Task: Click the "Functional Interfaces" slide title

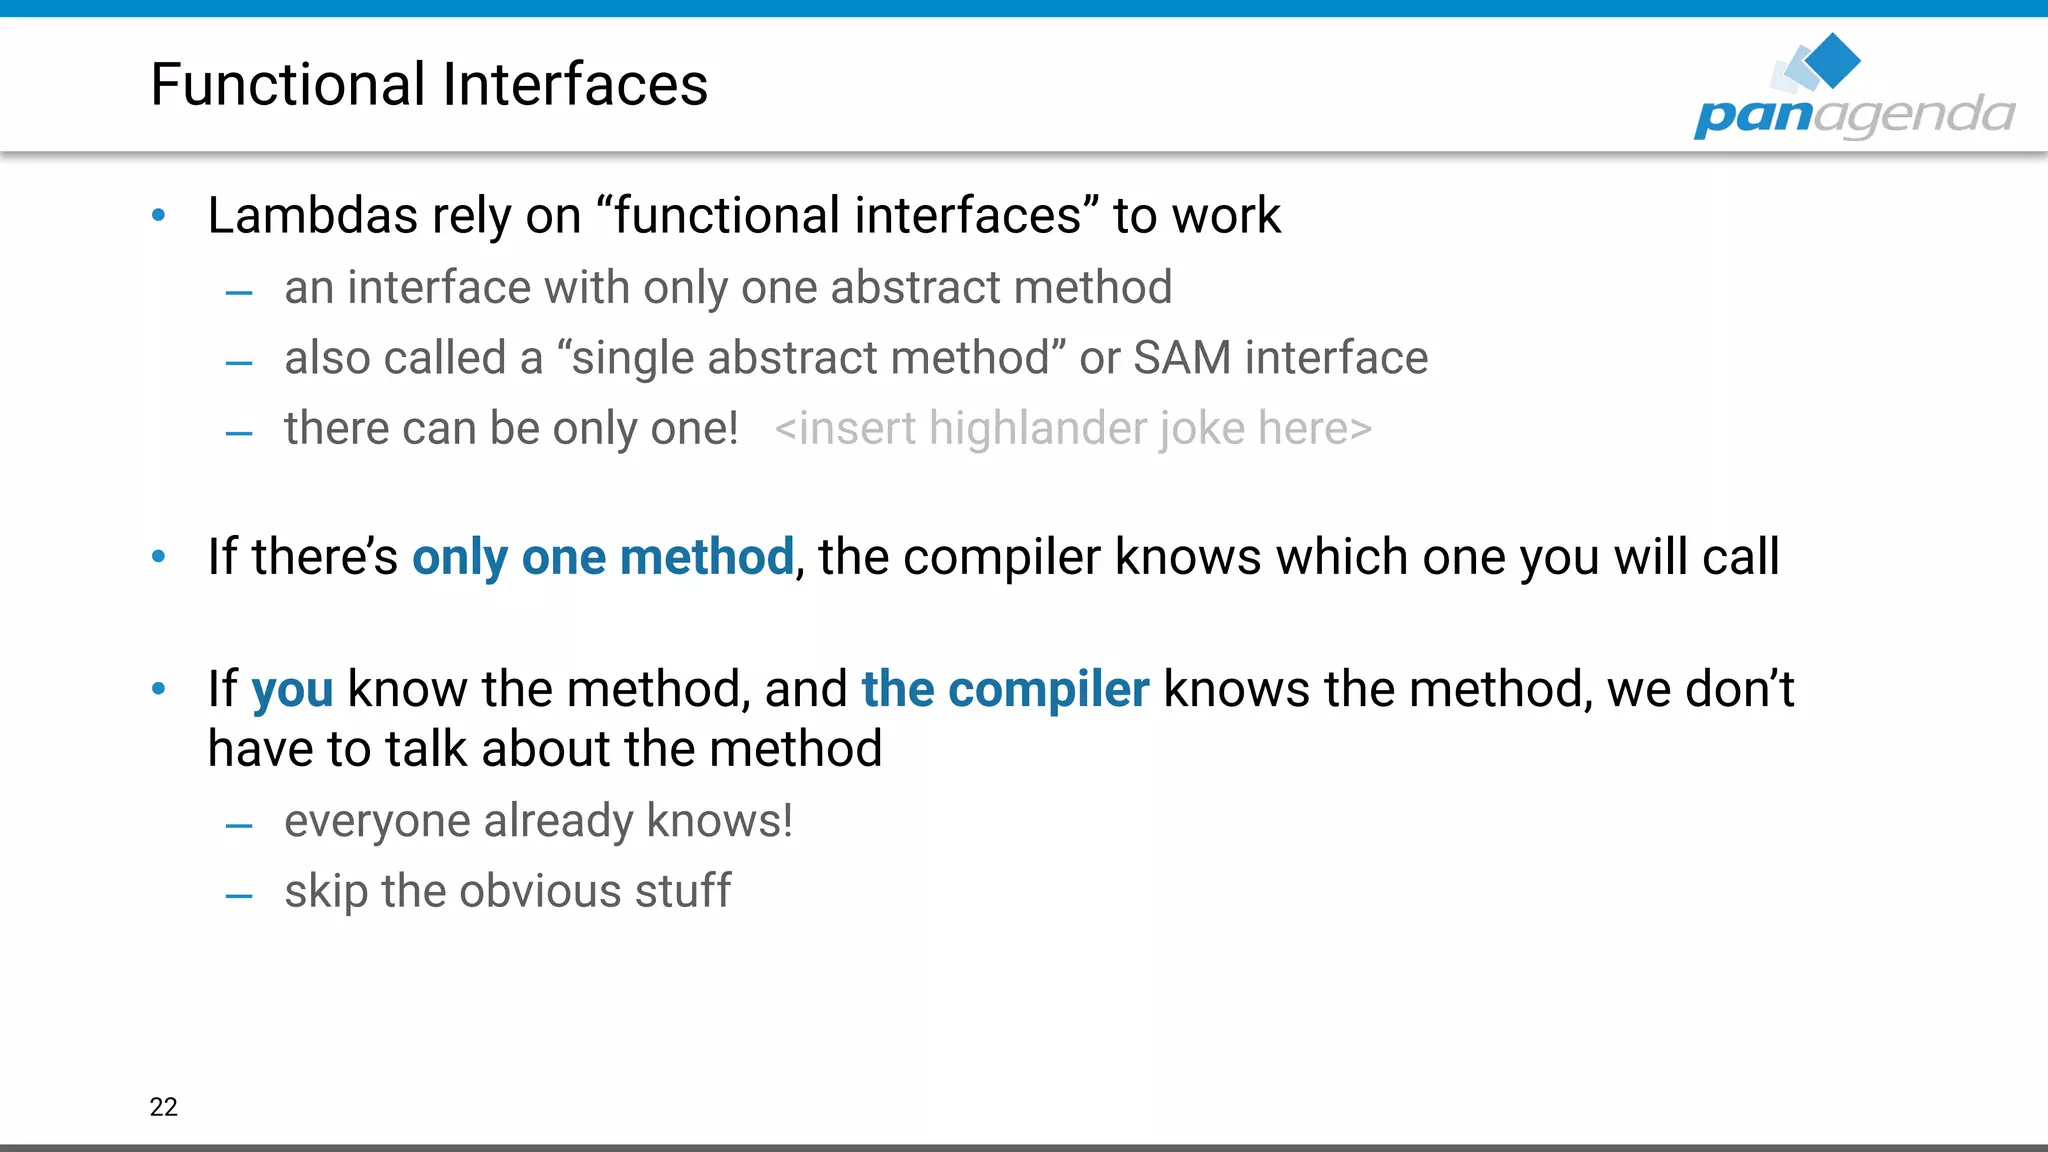Action: 429,84
